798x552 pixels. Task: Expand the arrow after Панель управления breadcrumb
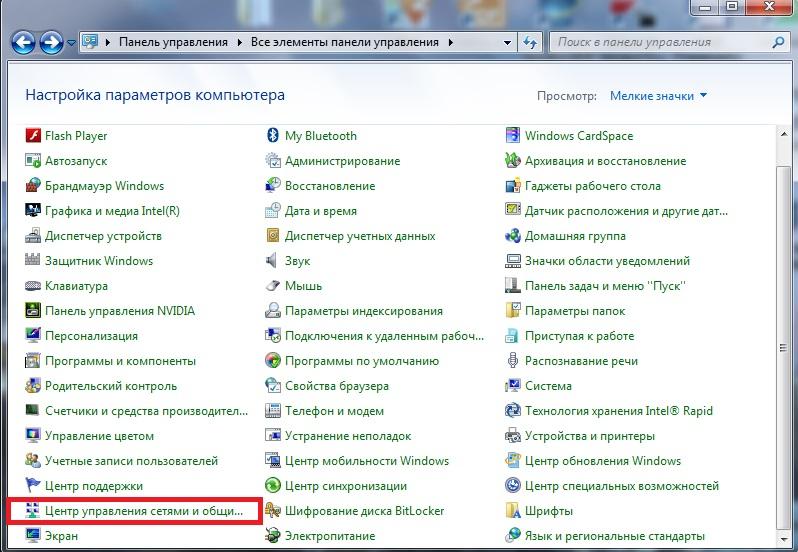pyautogui.click(x=240, y=43)
